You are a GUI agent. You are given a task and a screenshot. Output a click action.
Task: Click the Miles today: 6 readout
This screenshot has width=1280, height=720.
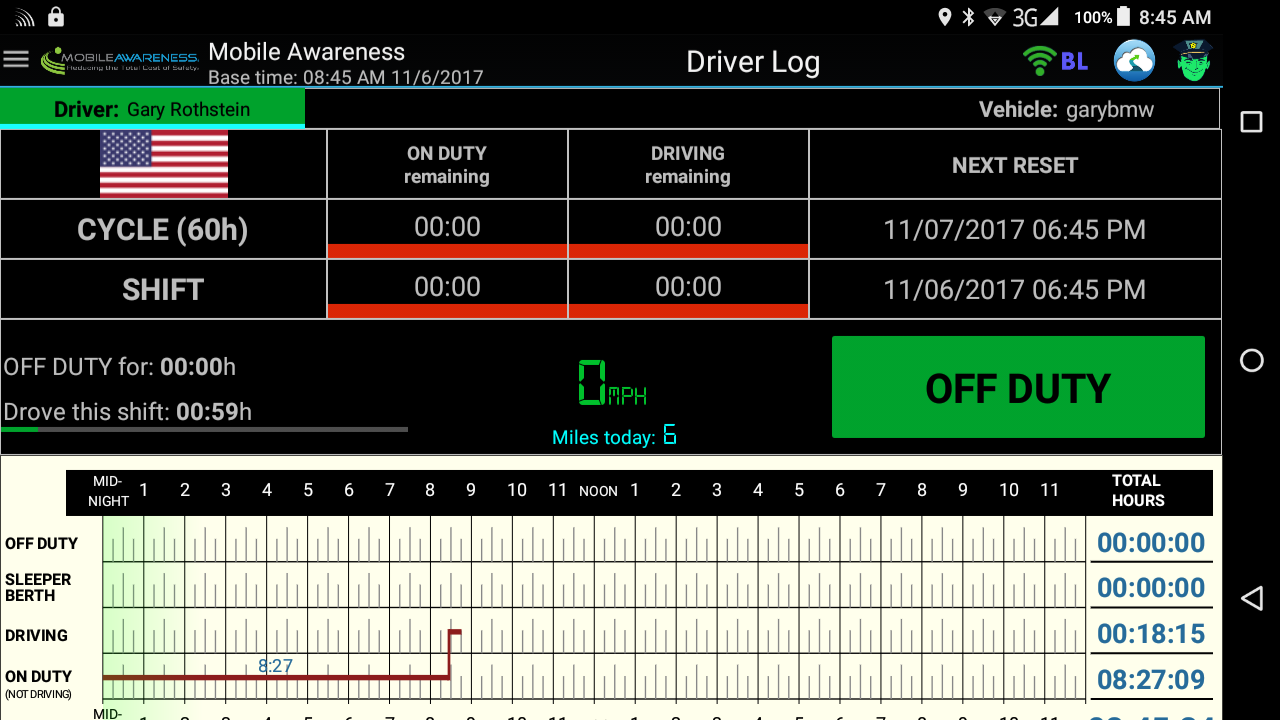click(614, 436)
